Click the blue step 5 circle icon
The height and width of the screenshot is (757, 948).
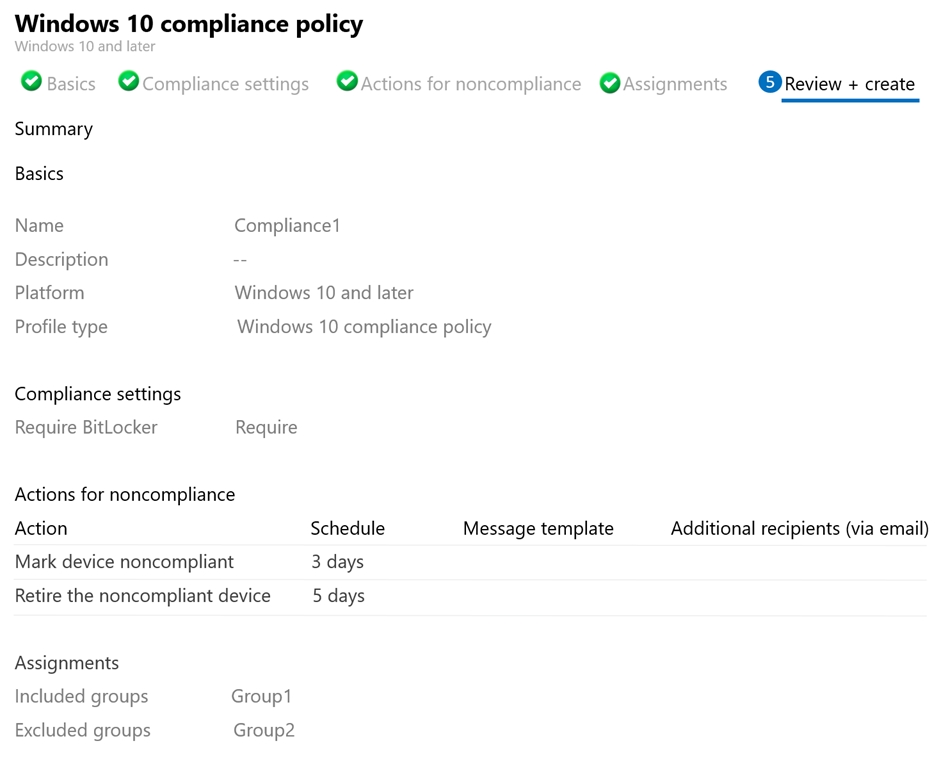point(770,82)
